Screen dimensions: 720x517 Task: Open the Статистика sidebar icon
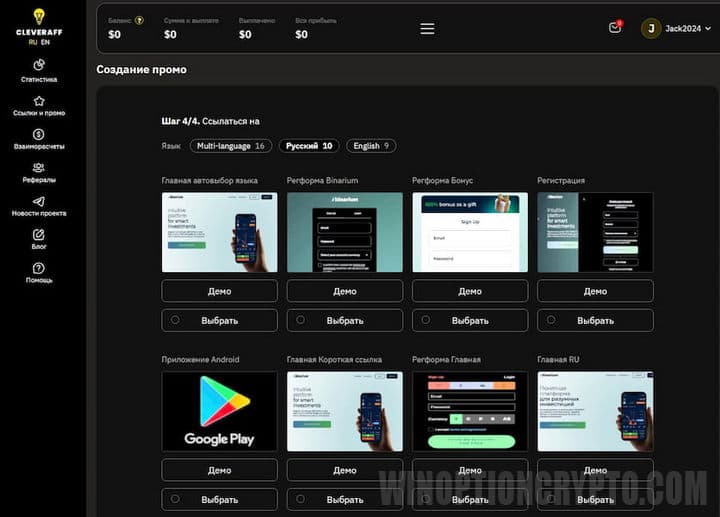(39, 65)
